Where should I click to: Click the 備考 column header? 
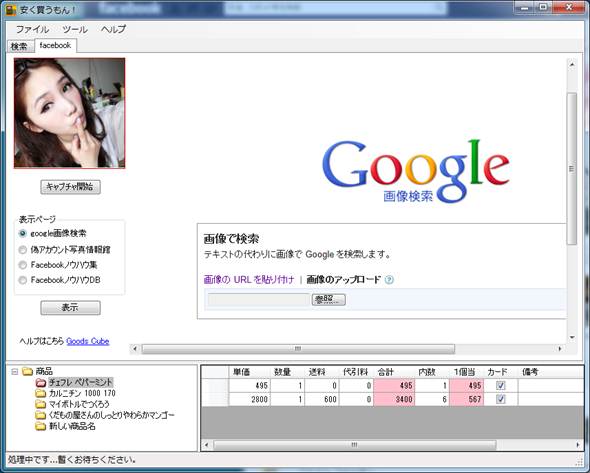[550, 372]
